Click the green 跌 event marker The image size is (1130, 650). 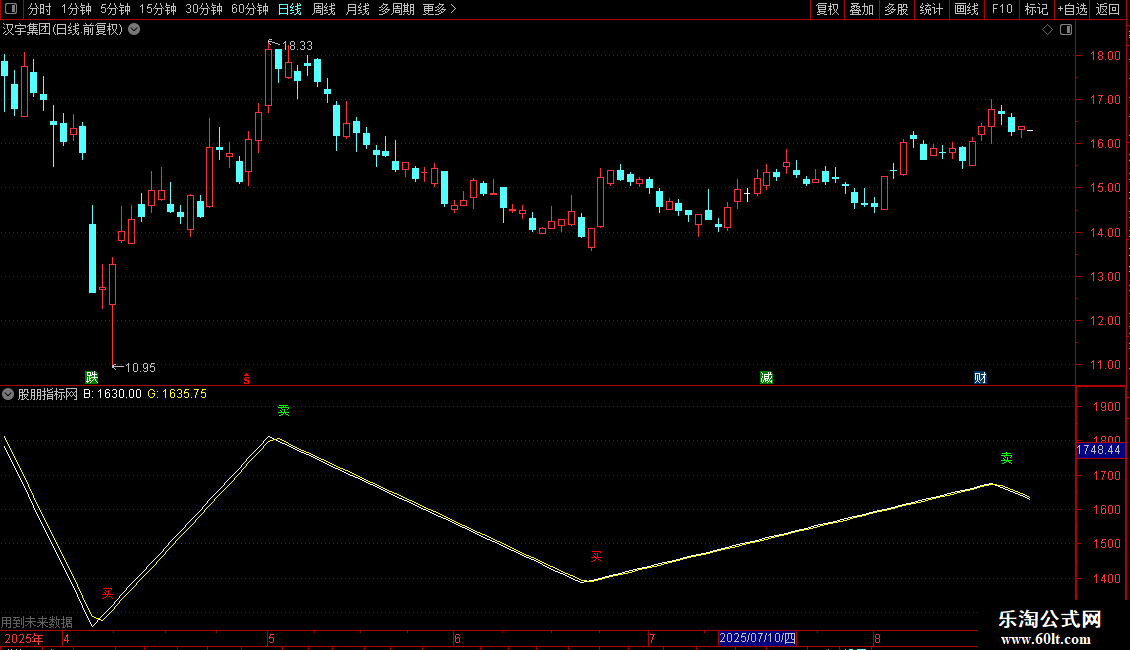click(92, 378)
